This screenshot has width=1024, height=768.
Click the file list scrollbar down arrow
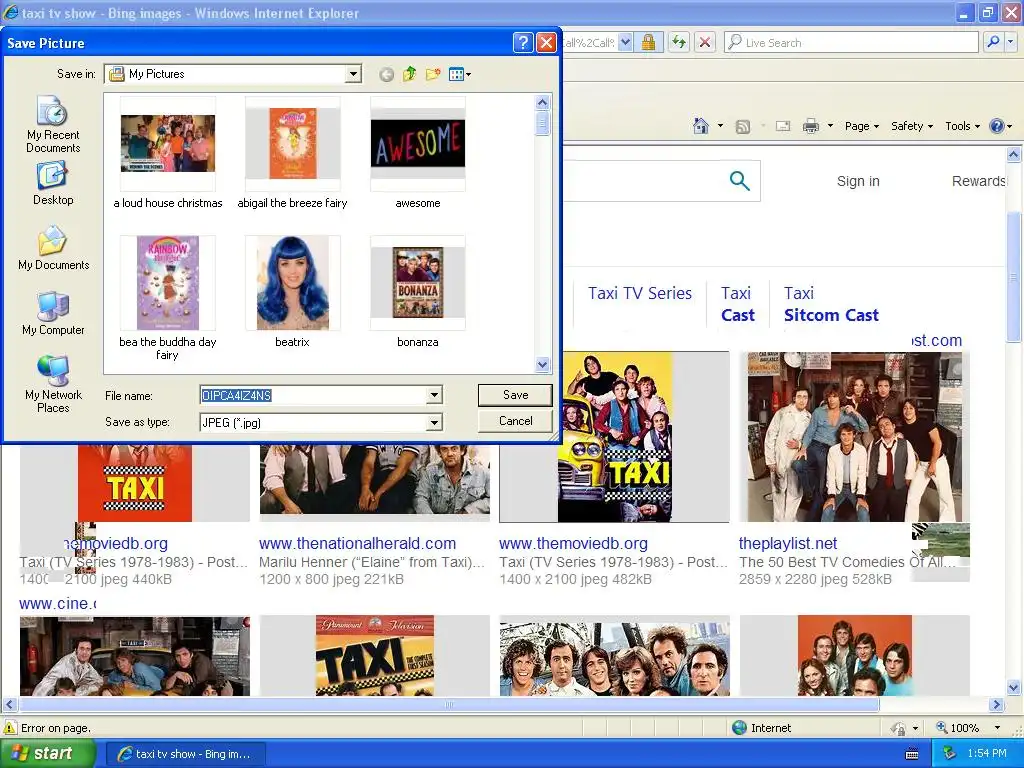tap(542, 365)
